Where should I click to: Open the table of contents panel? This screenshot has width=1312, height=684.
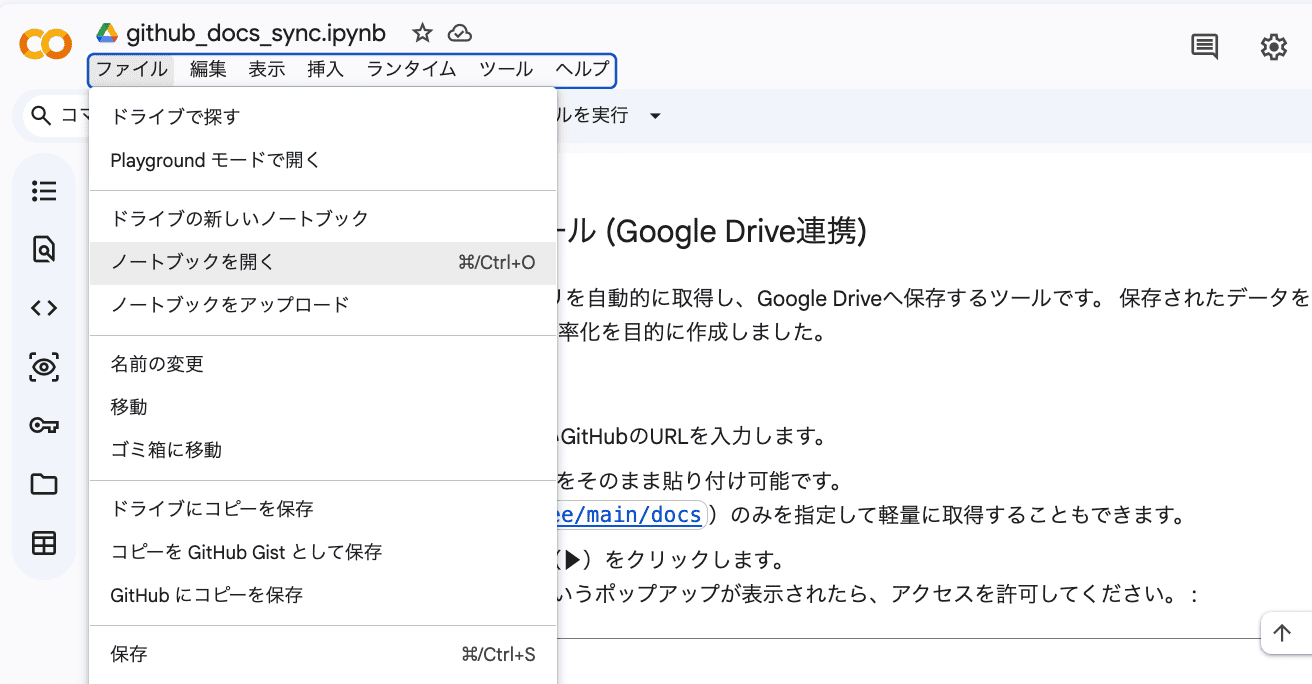click(44, 191)
